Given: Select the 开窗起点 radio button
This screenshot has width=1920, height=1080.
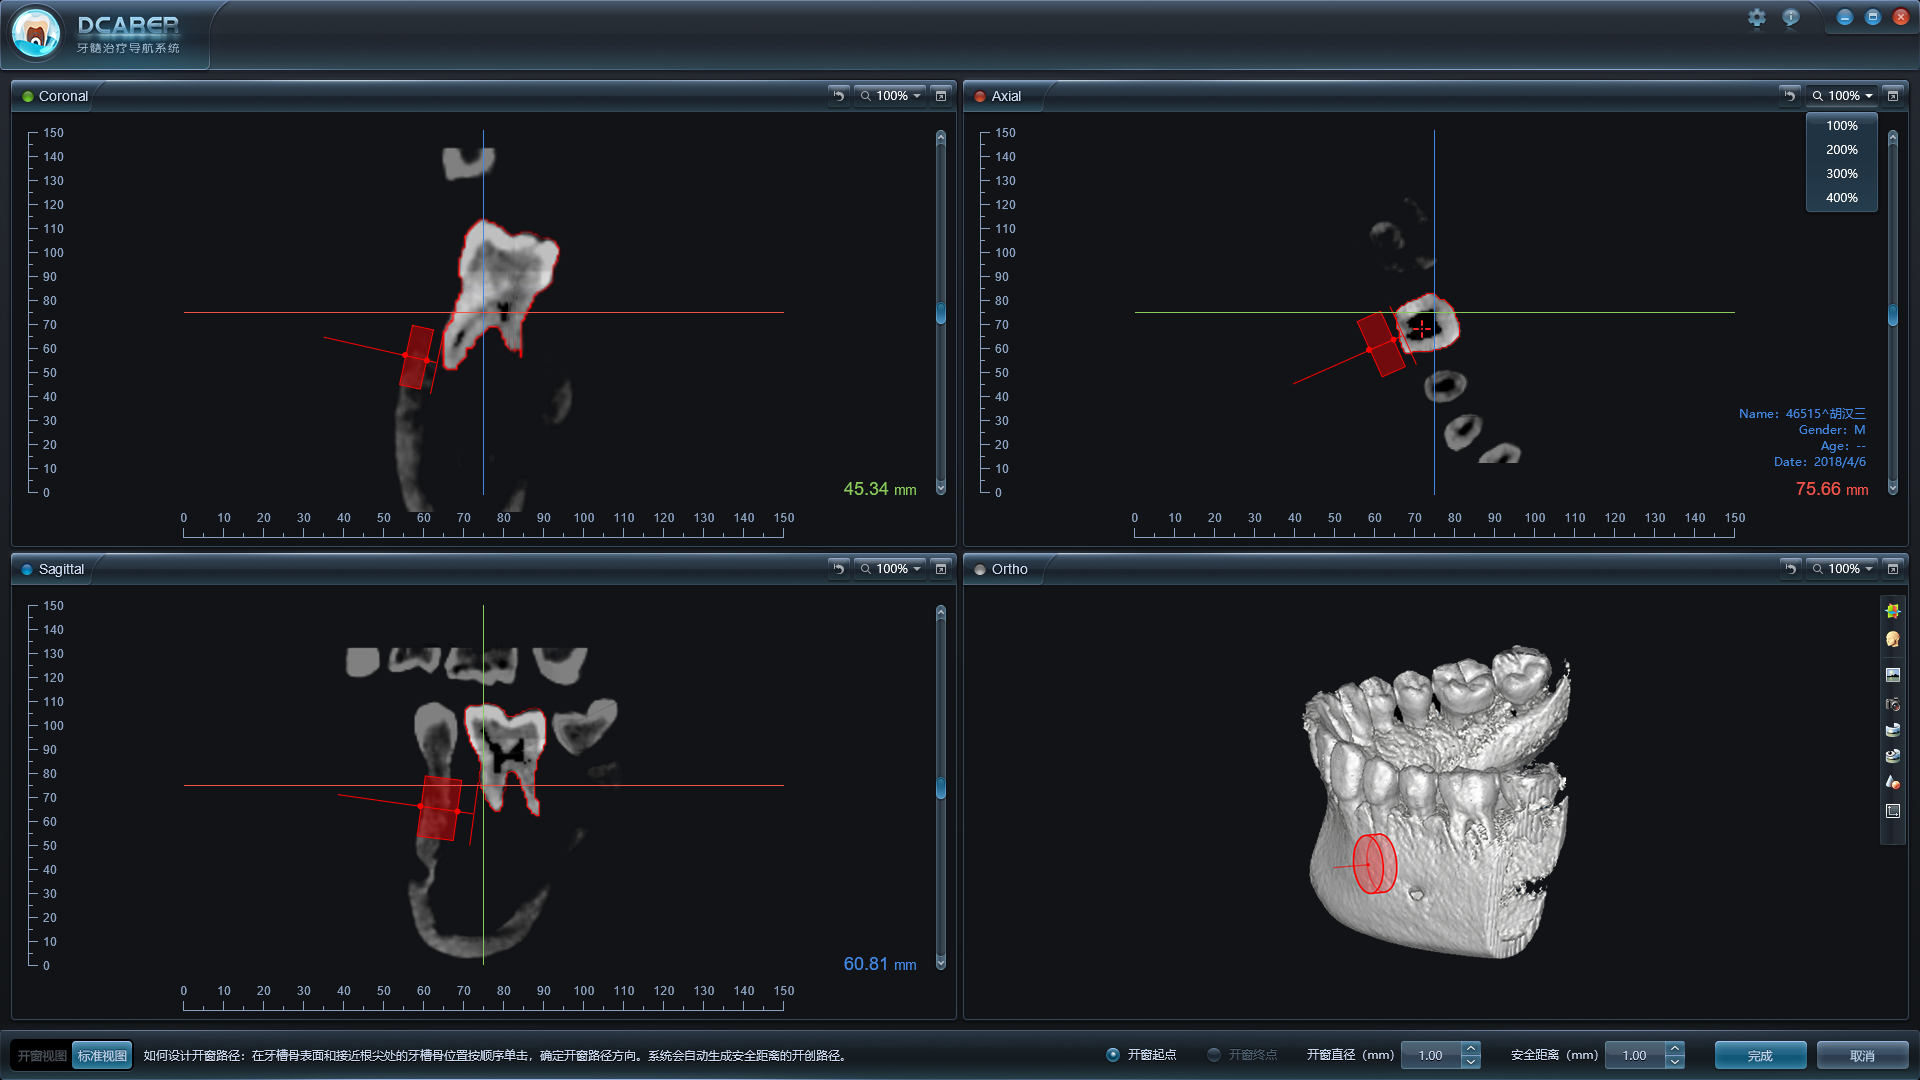Looking at the screenshot, I should pos(1113,1055).
